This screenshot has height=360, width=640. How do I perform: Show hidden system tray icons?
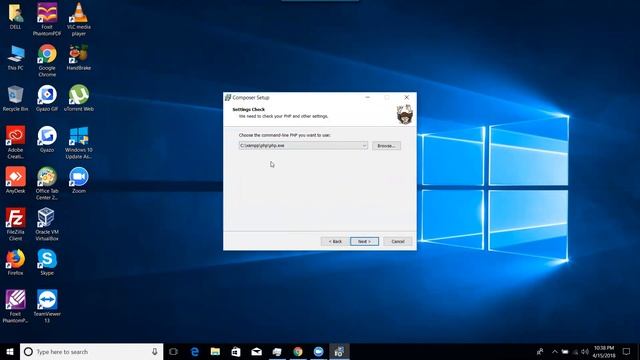click(x=554, y=351)
